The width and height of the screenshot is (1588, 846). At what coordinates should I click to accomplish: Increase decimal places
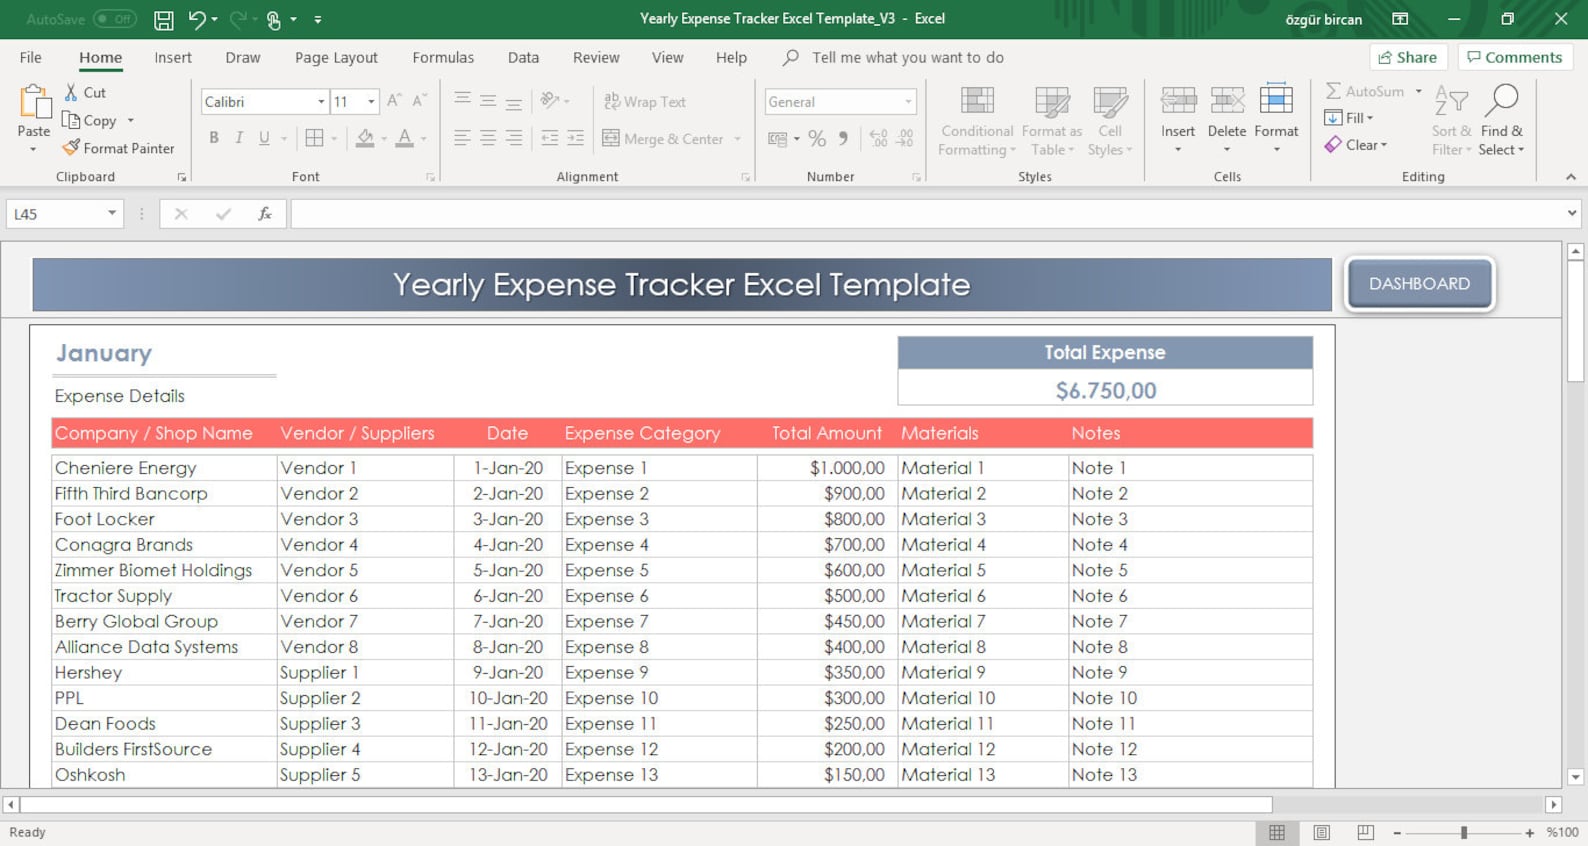(878, 139)
